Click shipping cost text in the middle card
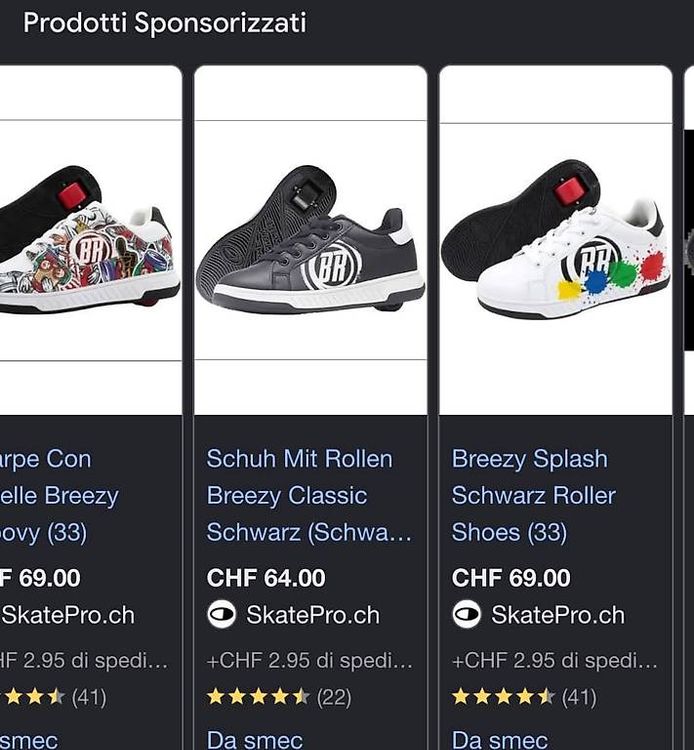 309,661
